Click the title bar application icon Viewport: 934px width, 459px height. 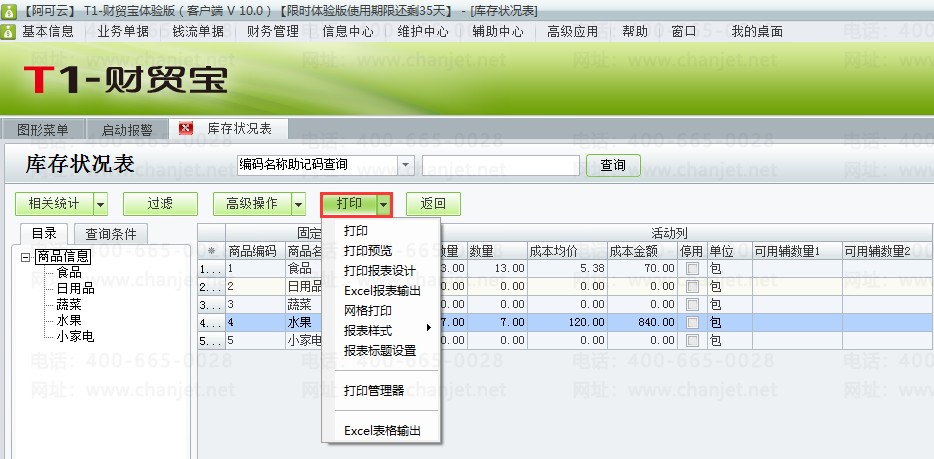[8, 11]
